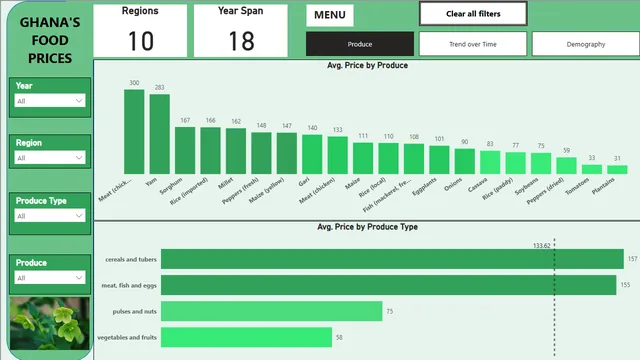Select the Tomatoes bar valued 33
Image resolution: width=640 pixels, height=360 pixels.
coord(592,169)
